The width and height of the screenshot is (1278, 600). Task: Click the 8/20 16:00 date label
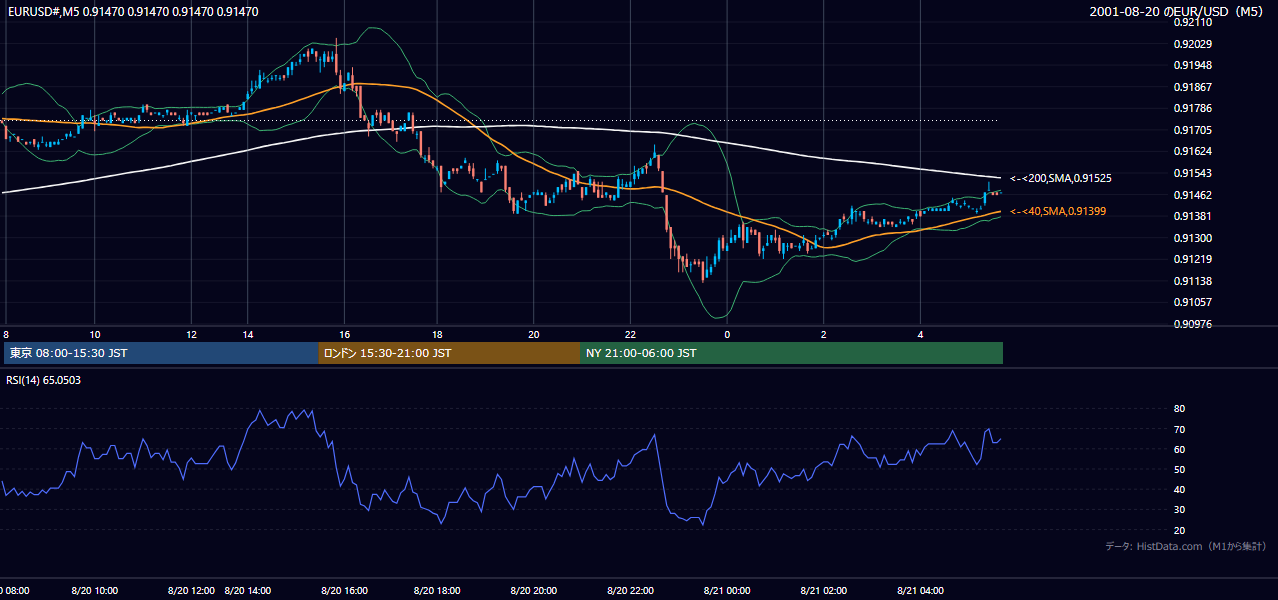click(344, 590)
